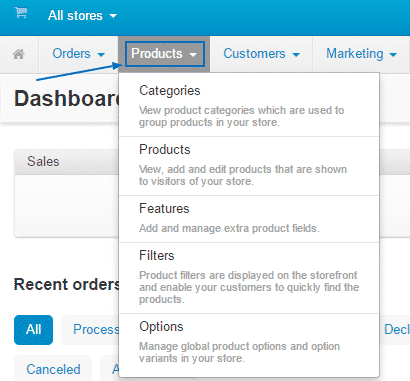This screenshot has width=410, height=381.
Task: Select Filters in the Products menu
Action: 249,278
